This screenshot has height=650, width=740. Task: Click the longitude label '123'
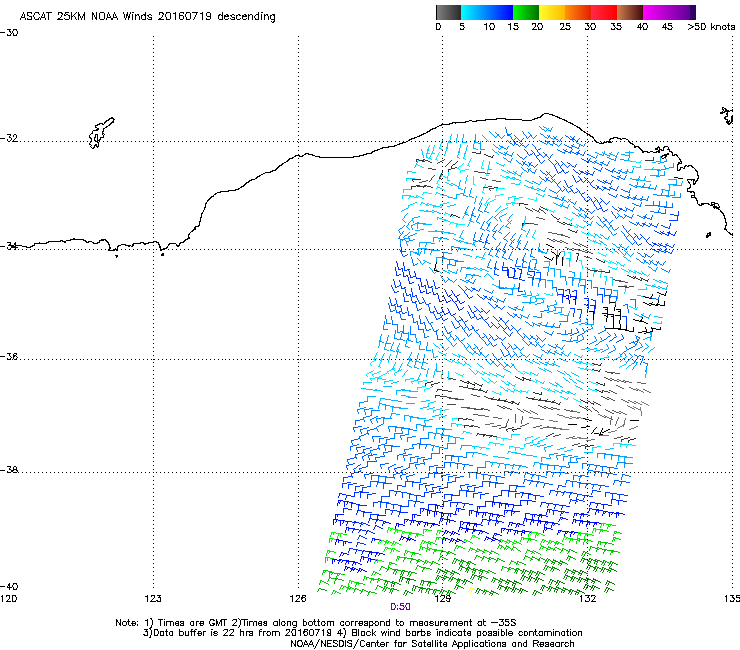[x=153, y=599]
